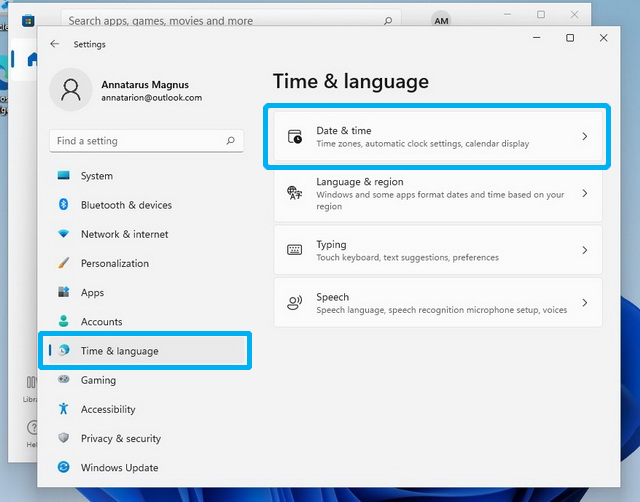Go to Privacy & security settings
640x502 pixels.
click(147, 438)
